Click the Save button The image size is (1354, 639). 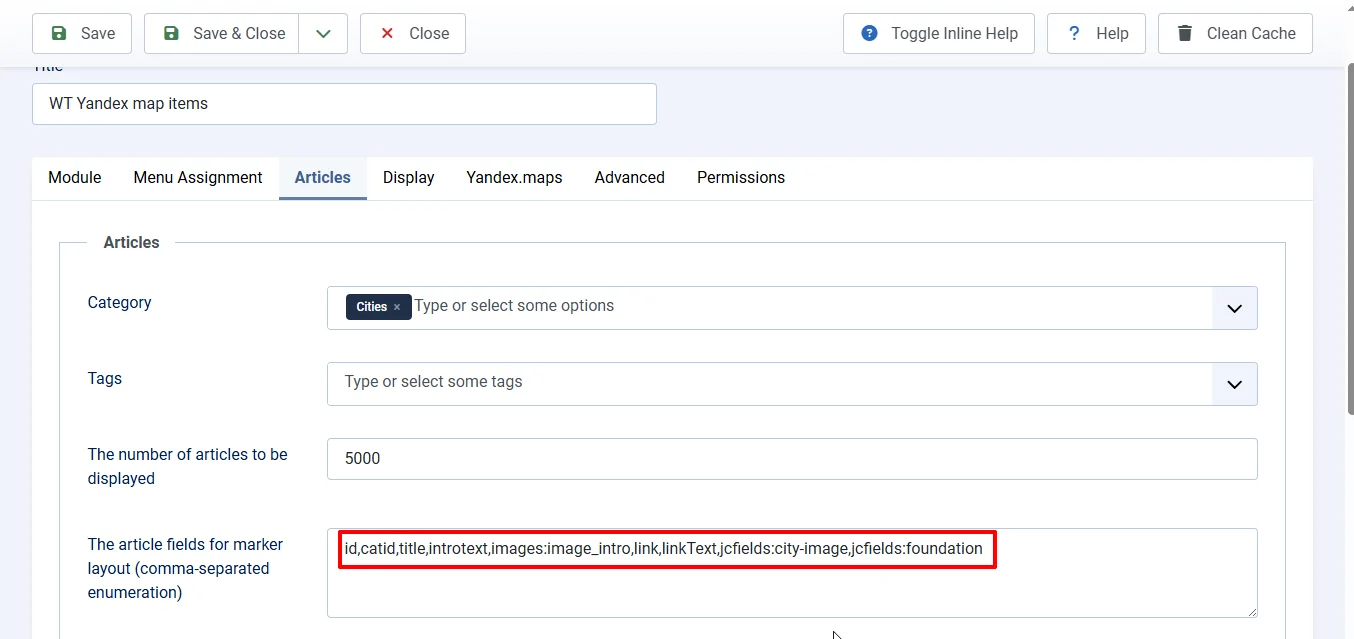point(82,33)
